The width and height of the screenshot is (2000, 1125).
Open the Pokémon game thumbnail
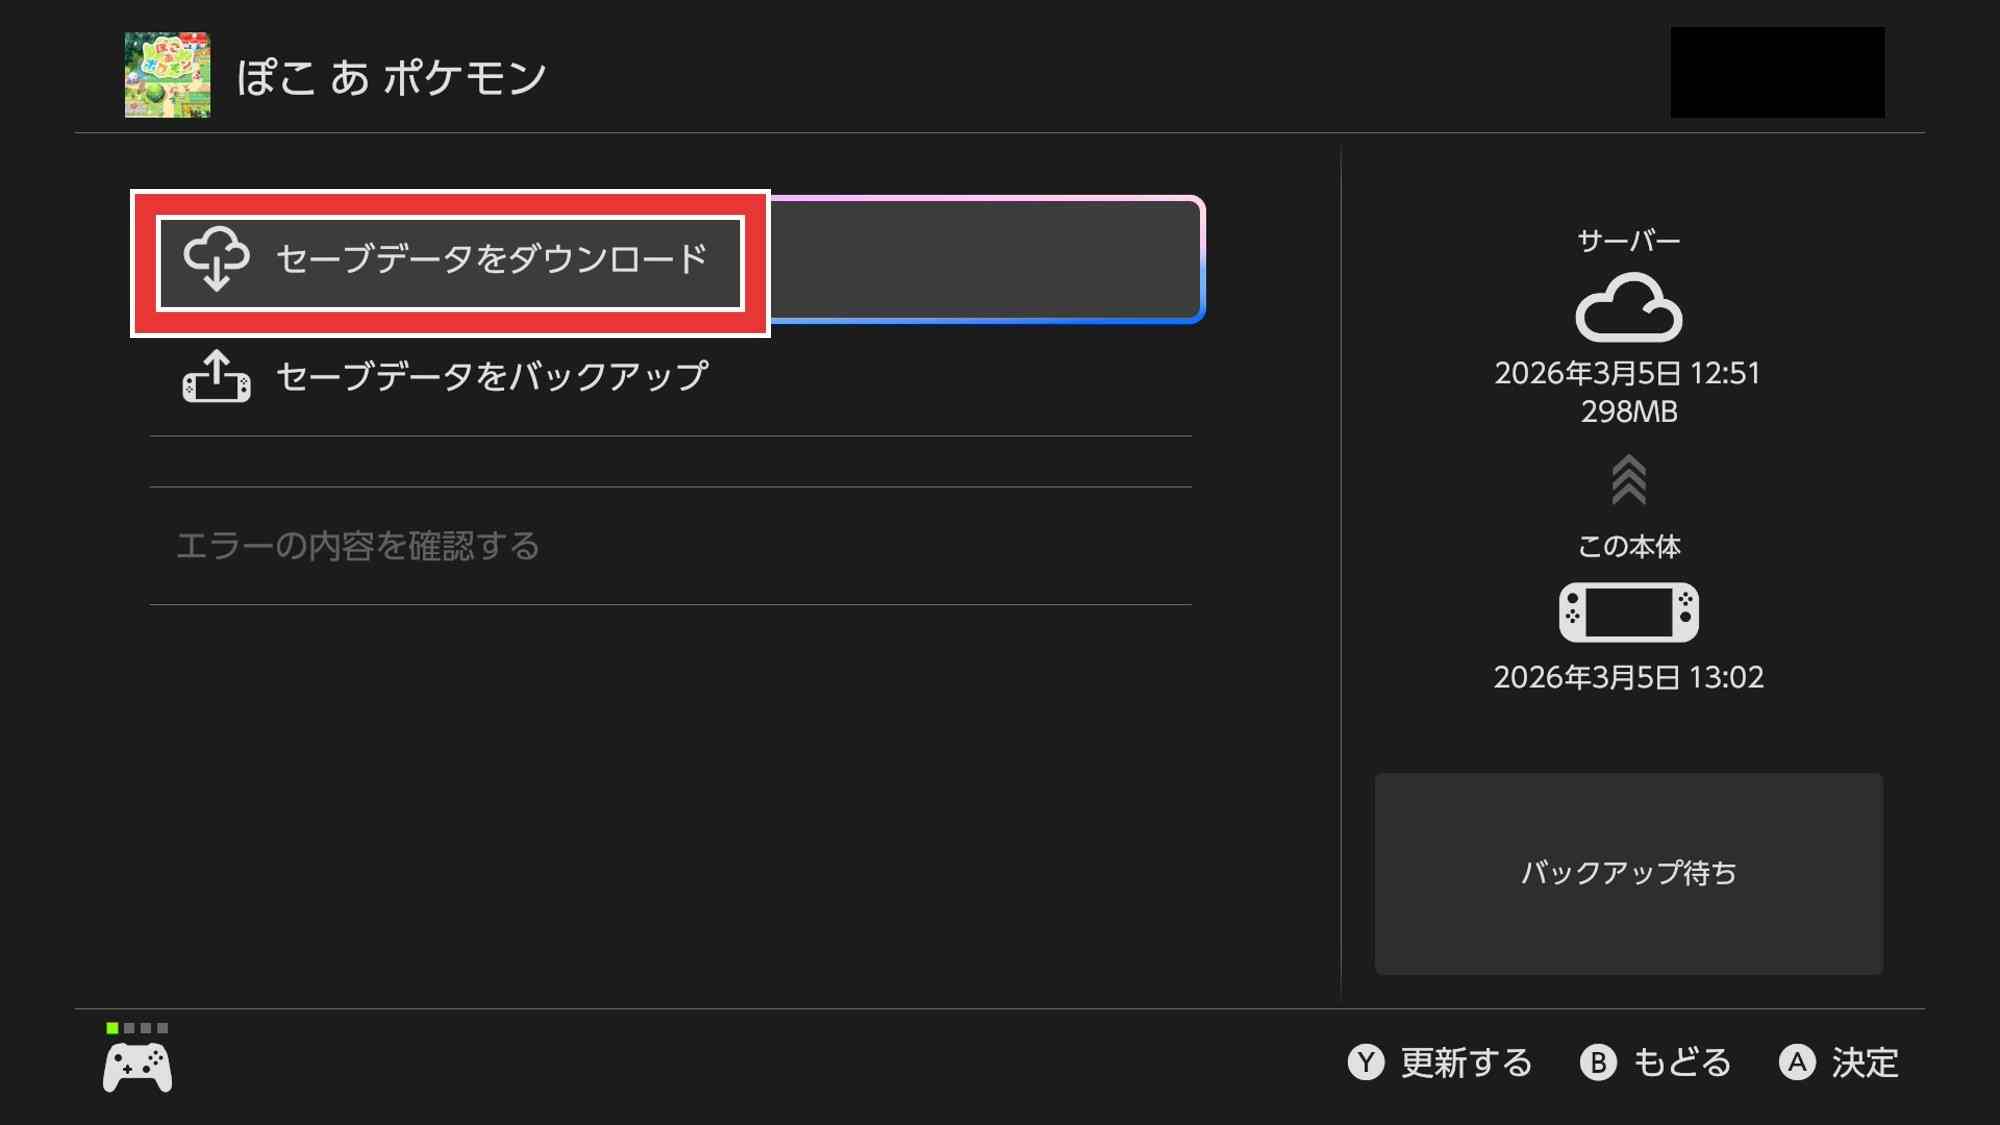tap(167, 75)
